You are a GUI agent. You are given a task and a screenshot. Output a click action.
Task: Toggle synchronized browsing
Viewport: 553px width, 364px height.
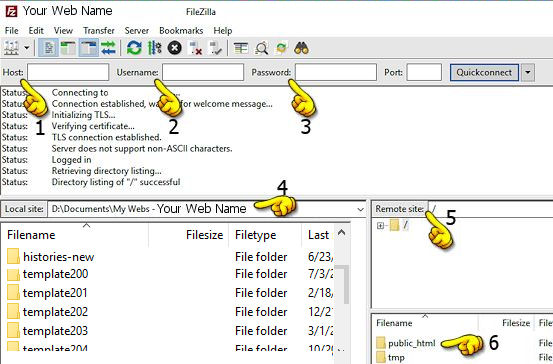coord(281,48)
